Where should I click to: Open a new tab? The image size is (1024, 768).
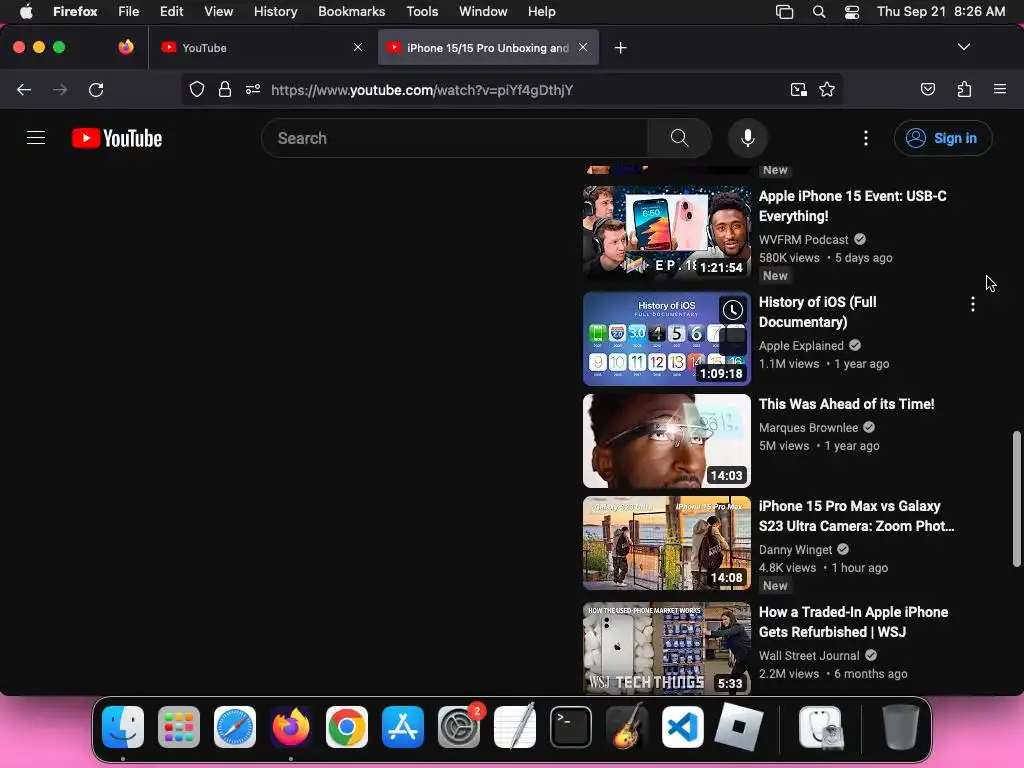[x=620, y=48]
